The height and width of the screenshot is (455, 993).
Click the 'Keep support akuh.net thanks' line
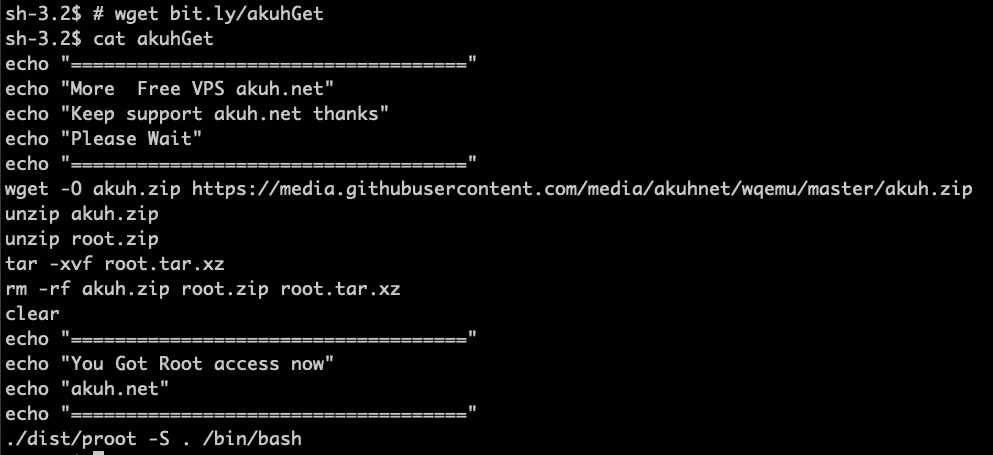197,113
